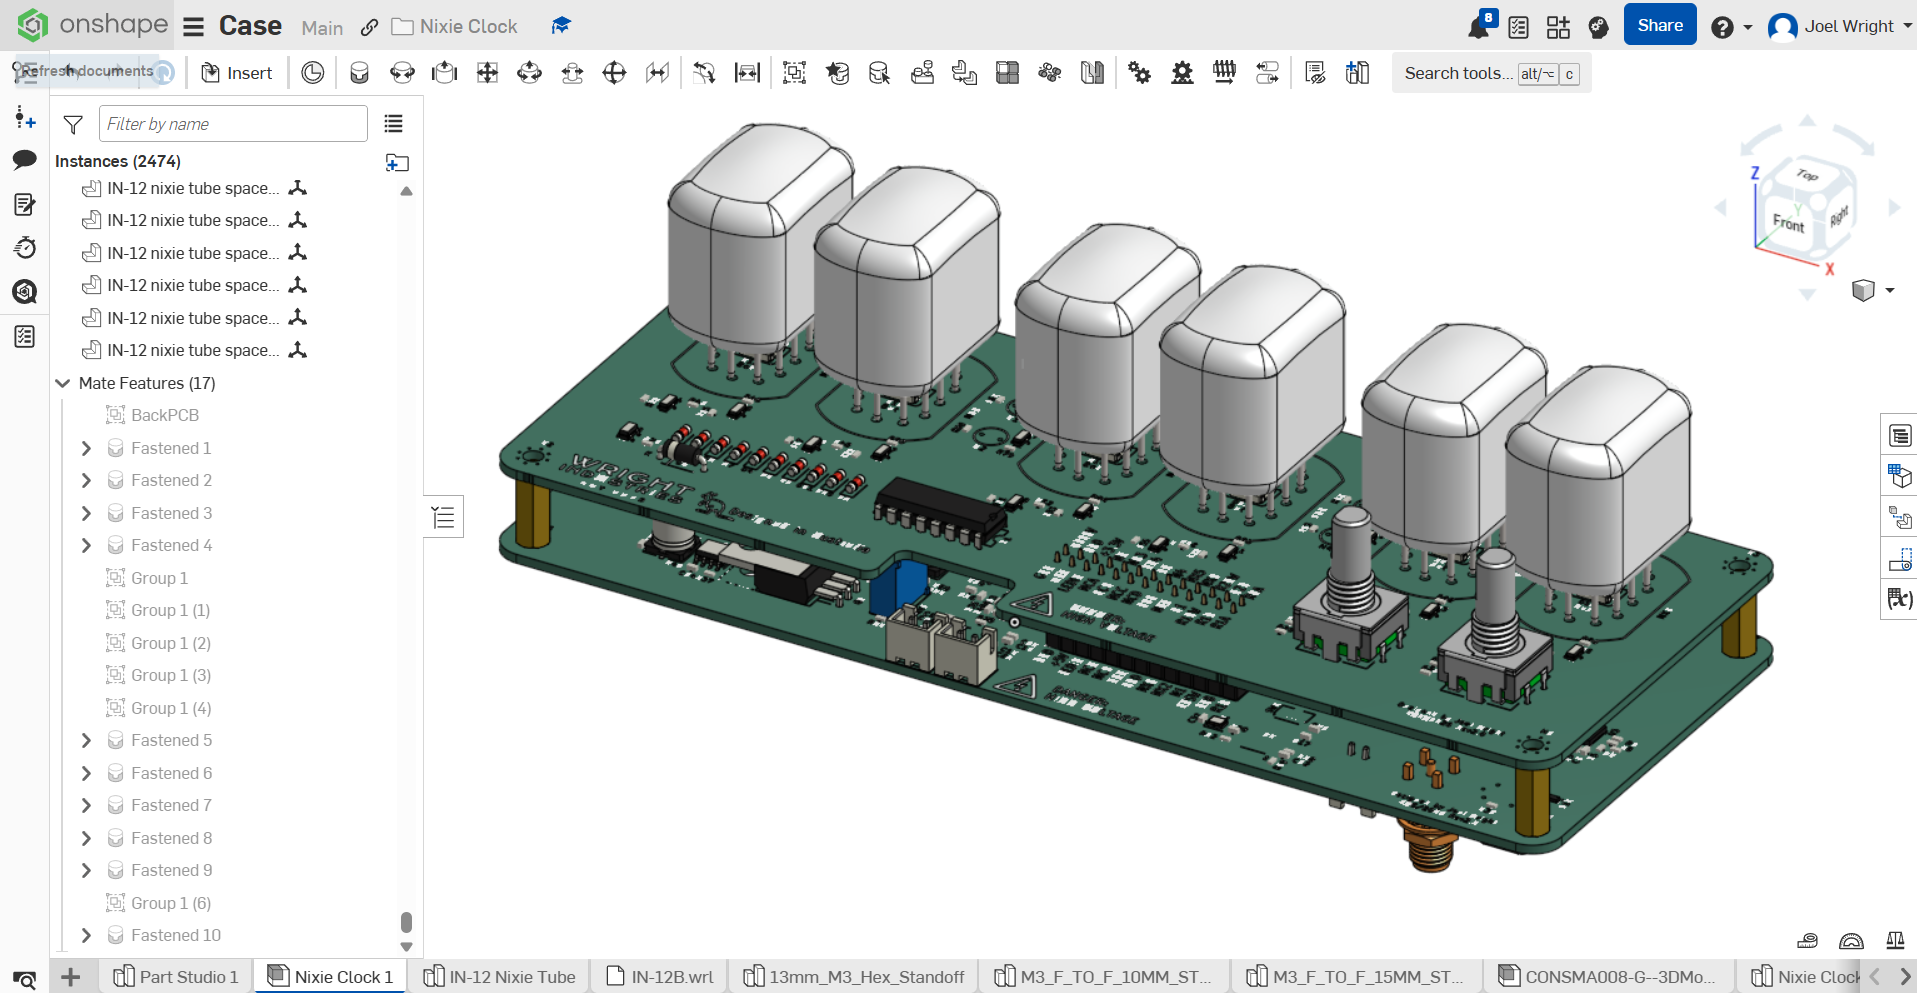Choose the Screw relation tool
This screenshot has width=1917, height=993.
click(1224, 73)
